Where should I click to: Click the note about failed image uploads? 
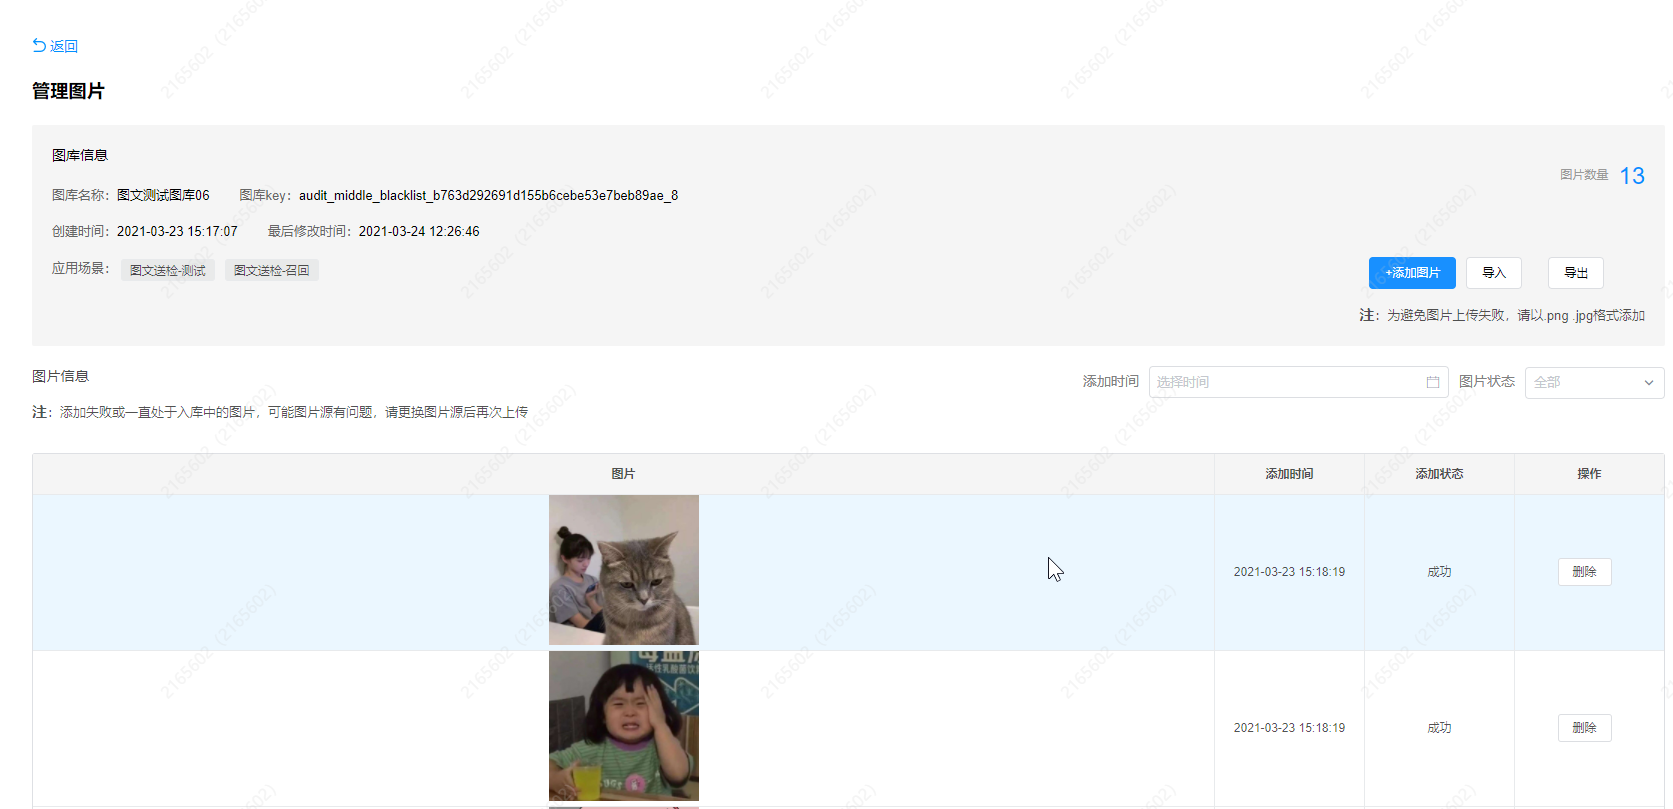click(x=280, y=413)
